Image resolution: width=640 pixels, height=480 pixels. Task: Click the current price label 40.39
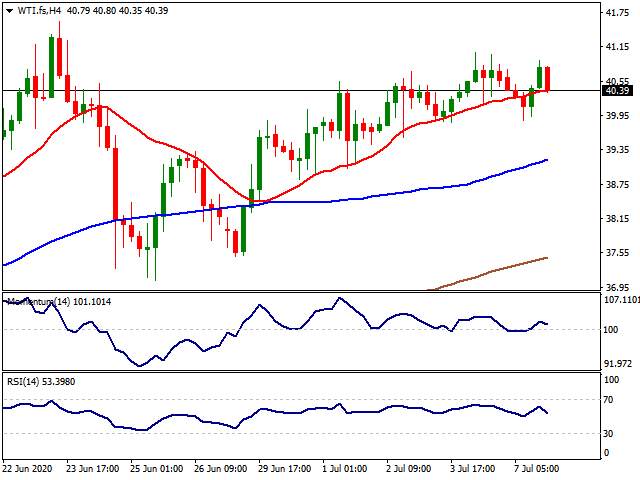click(618, 91)
